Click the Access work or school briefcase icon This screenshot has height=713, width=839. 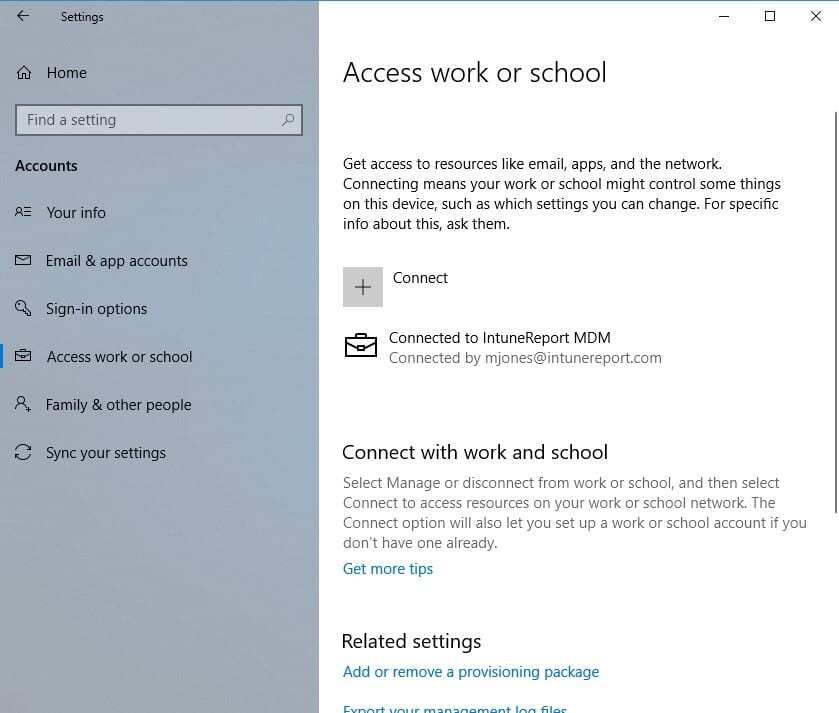tap(22, 356)
